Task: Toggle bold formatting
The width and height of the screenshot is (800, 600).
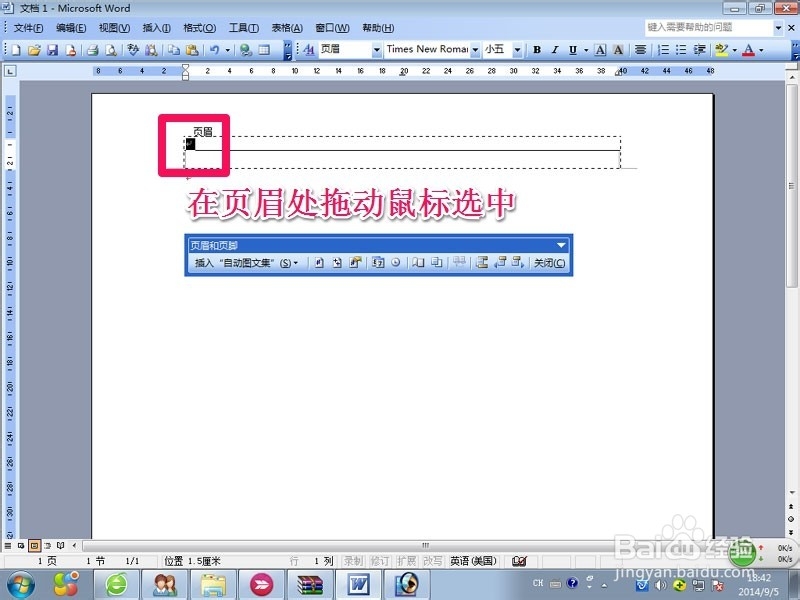Action: 537,49
